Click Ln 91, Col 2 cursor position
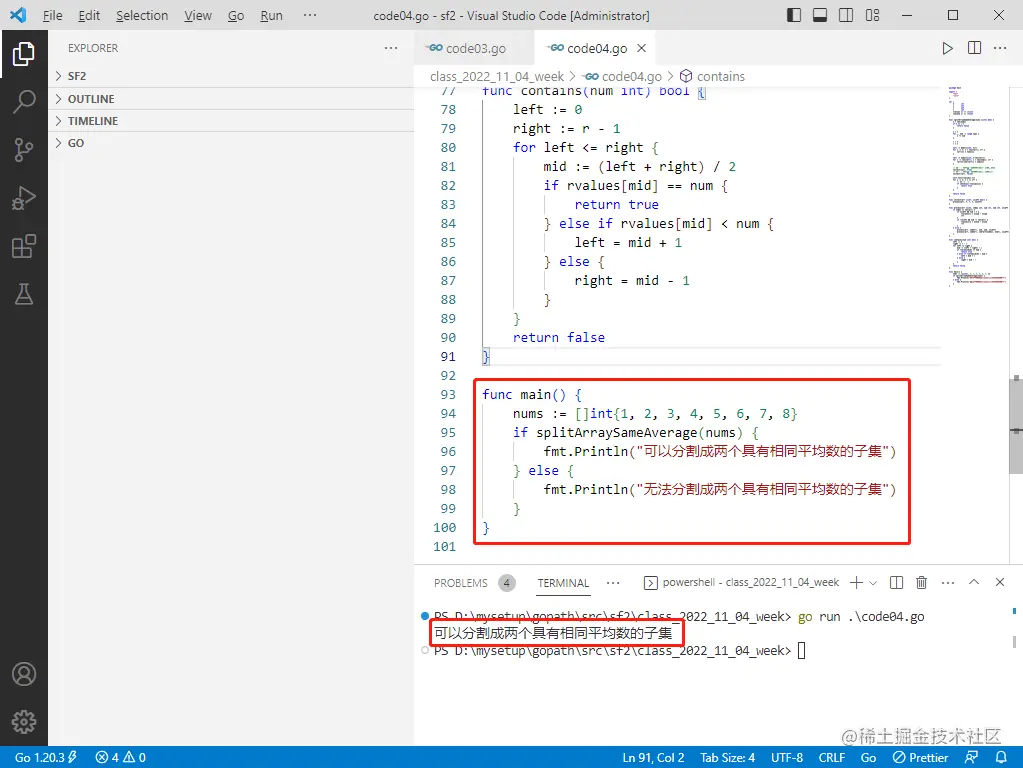The height and width of the screenshot is (768, 1023). click(653, 758)
